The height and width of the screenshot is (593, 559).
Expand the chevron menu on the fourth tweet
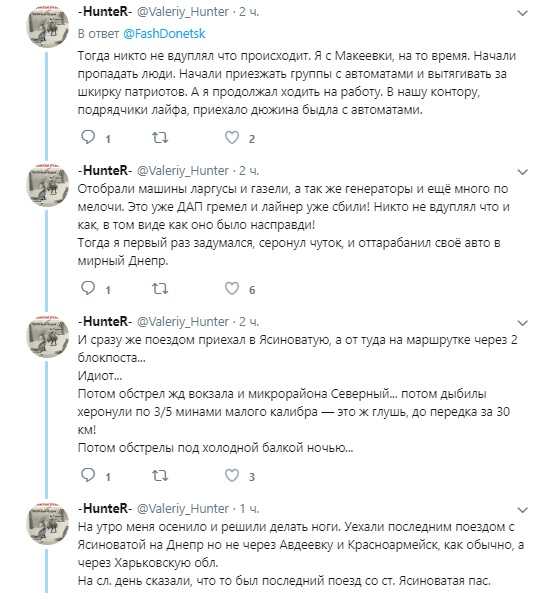(522, 510)
